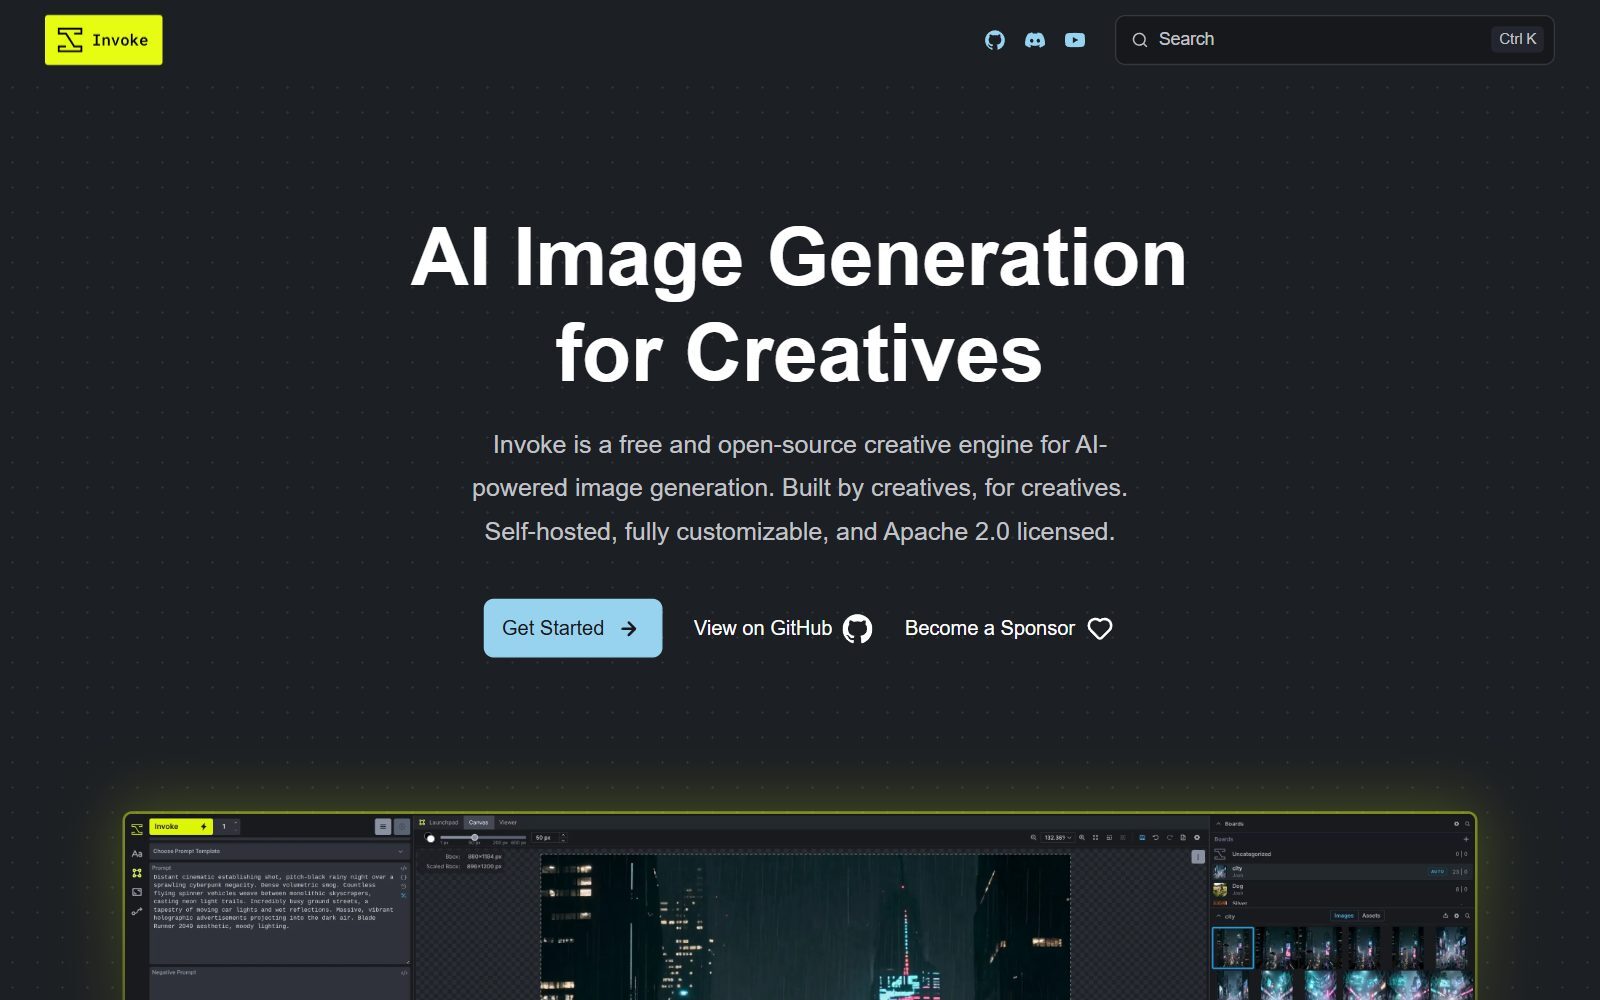This screenshot has width=1600, height=1000.
Task: Follow the Become a Sponsor link
Action: pyautogui.click(x=1009, y=628)
